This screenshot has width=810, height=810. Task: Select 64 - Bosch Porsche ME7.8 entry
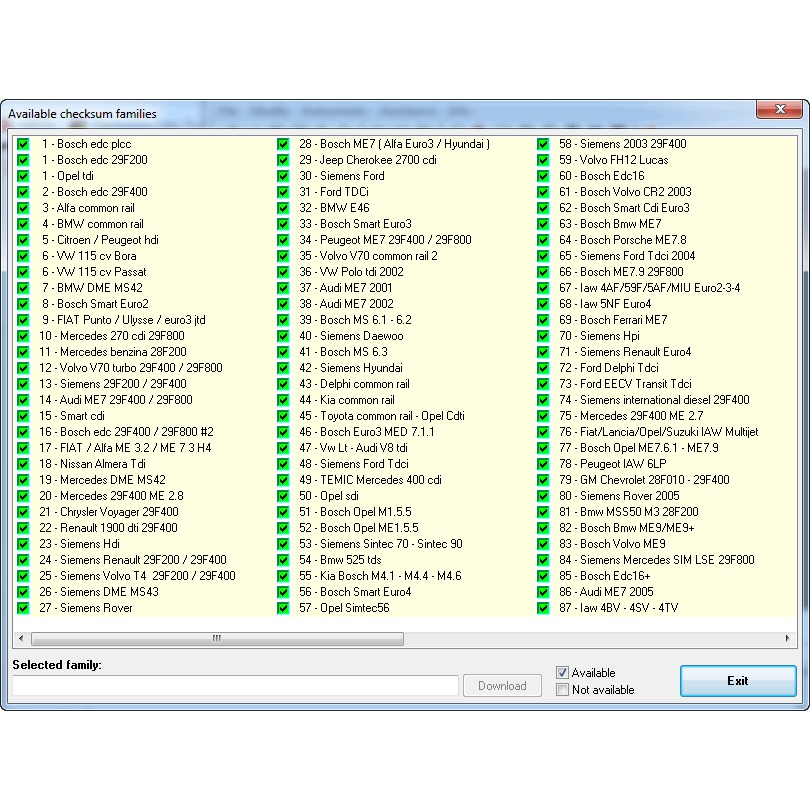pyautogui.click(x=622, y=240)
